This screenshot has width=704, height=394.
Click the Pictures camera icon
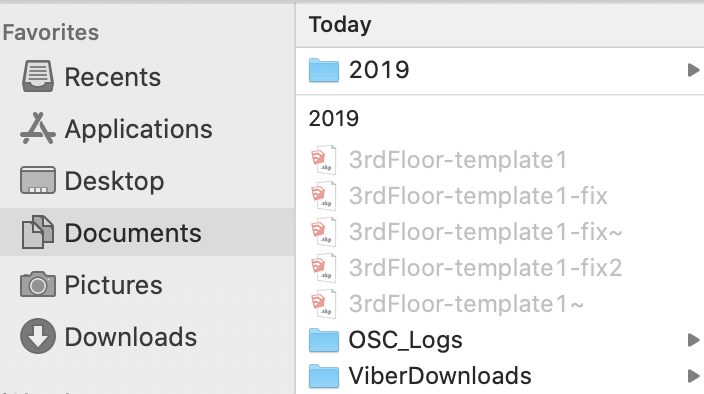pyautogui.click(x=38, y=284)
